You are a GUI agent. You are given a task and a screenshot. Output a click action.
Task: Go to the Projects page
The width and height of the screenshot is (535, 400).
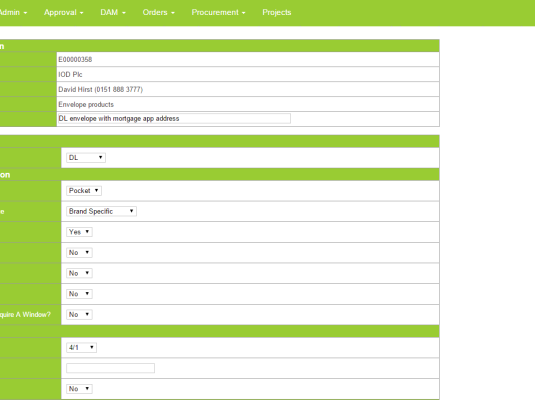coord(277,12)
